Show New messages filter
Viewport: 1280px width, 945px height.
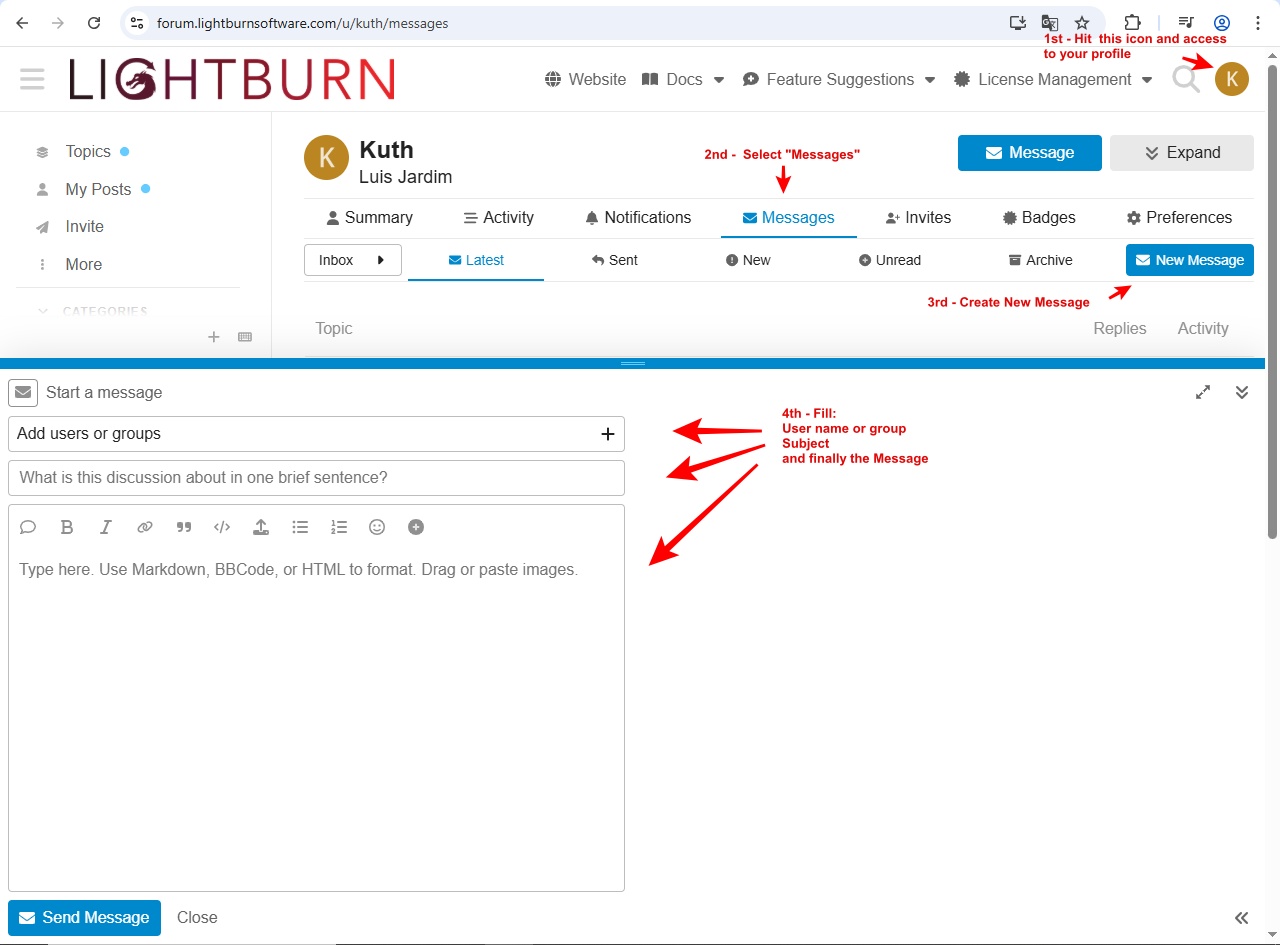[x=748, y=260]
